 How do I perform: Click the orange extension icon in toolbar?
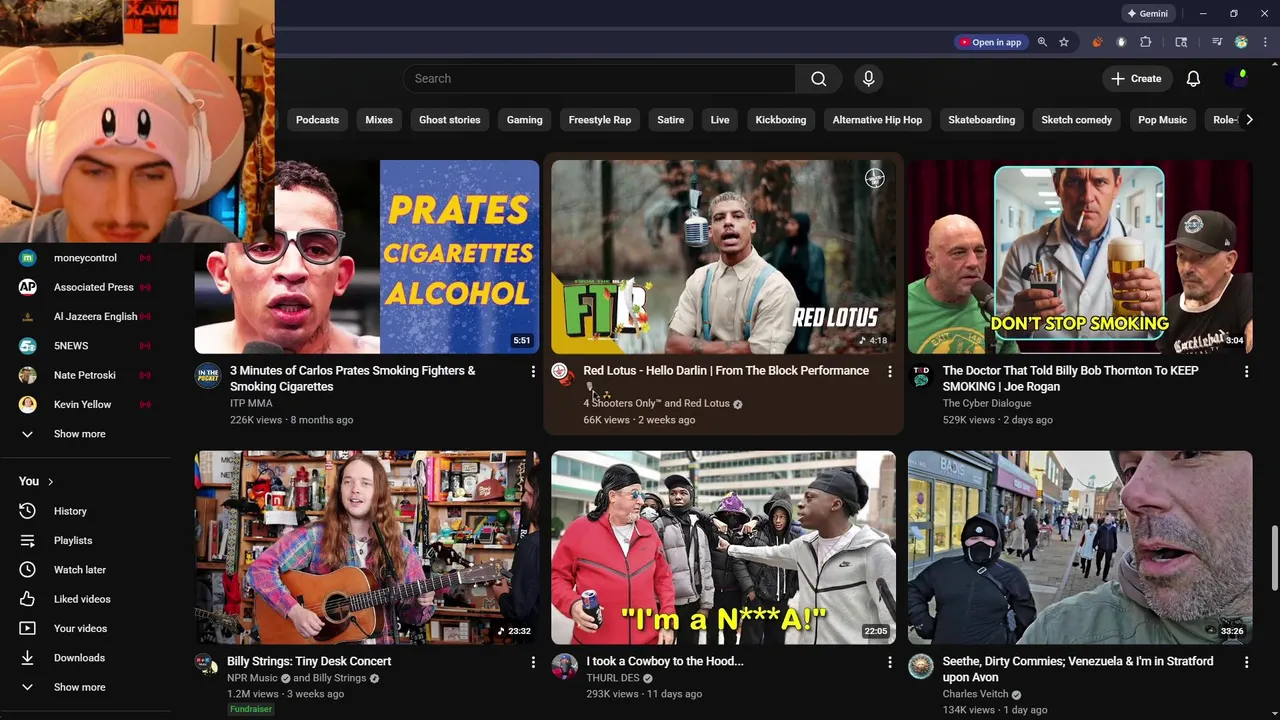(x=1097, y=42)
